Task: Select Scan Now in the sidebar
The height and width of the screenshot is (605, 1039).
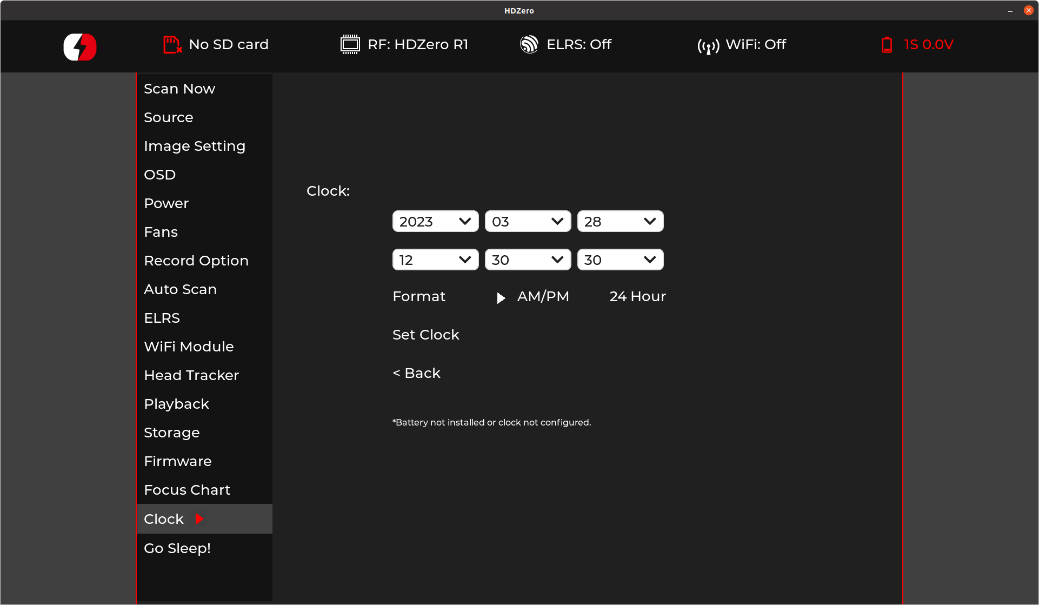Action: pyautogui.click(x=179, y=89)
